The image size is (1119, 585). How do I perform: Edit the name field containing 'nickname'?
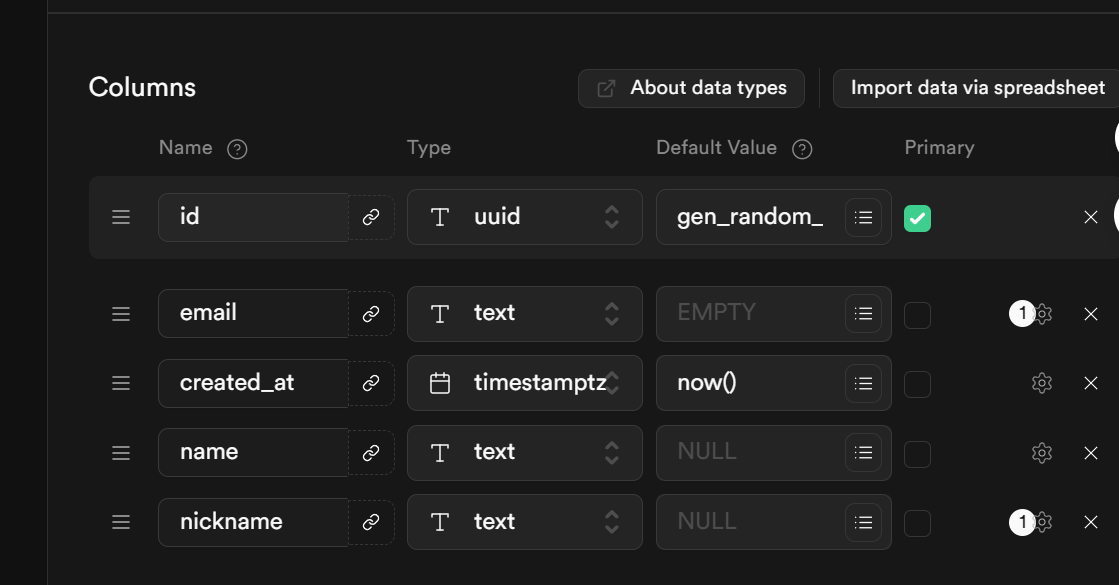[x=252, y=522]
